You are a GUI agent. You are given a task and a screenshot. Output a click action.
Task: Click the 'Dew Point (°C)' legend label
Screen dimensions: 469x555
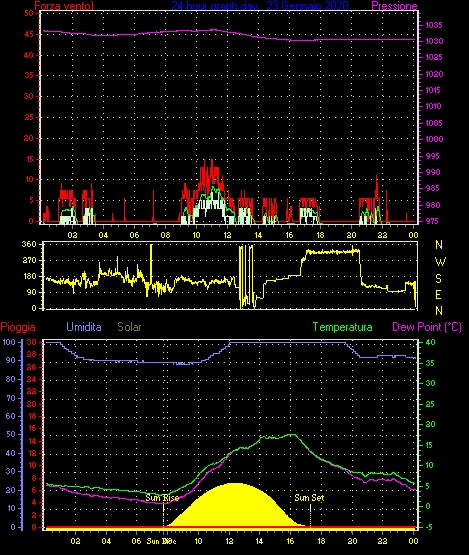coord(427,327)
